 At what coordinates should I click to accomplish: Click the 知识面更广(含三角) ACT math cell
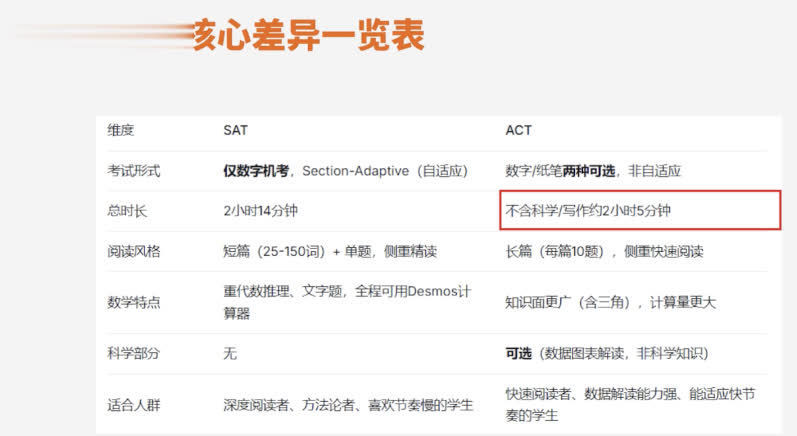click(x=610, y=302)
